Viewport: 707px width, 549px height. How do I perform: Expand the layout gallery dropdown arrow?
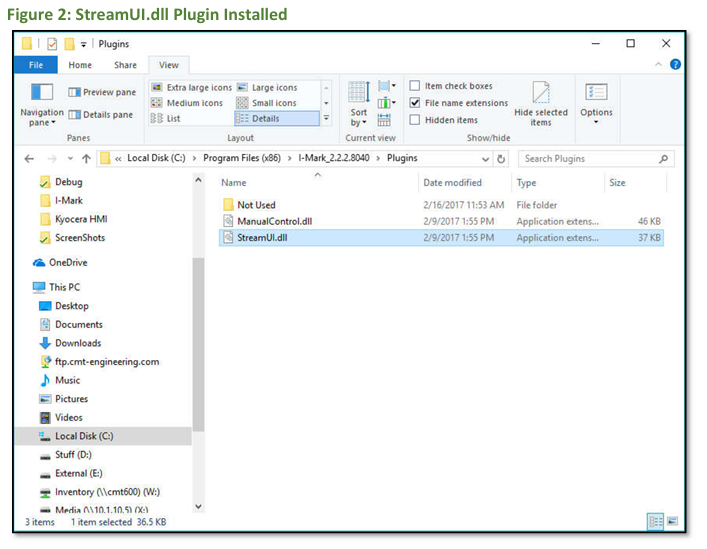tap(325, 118)
